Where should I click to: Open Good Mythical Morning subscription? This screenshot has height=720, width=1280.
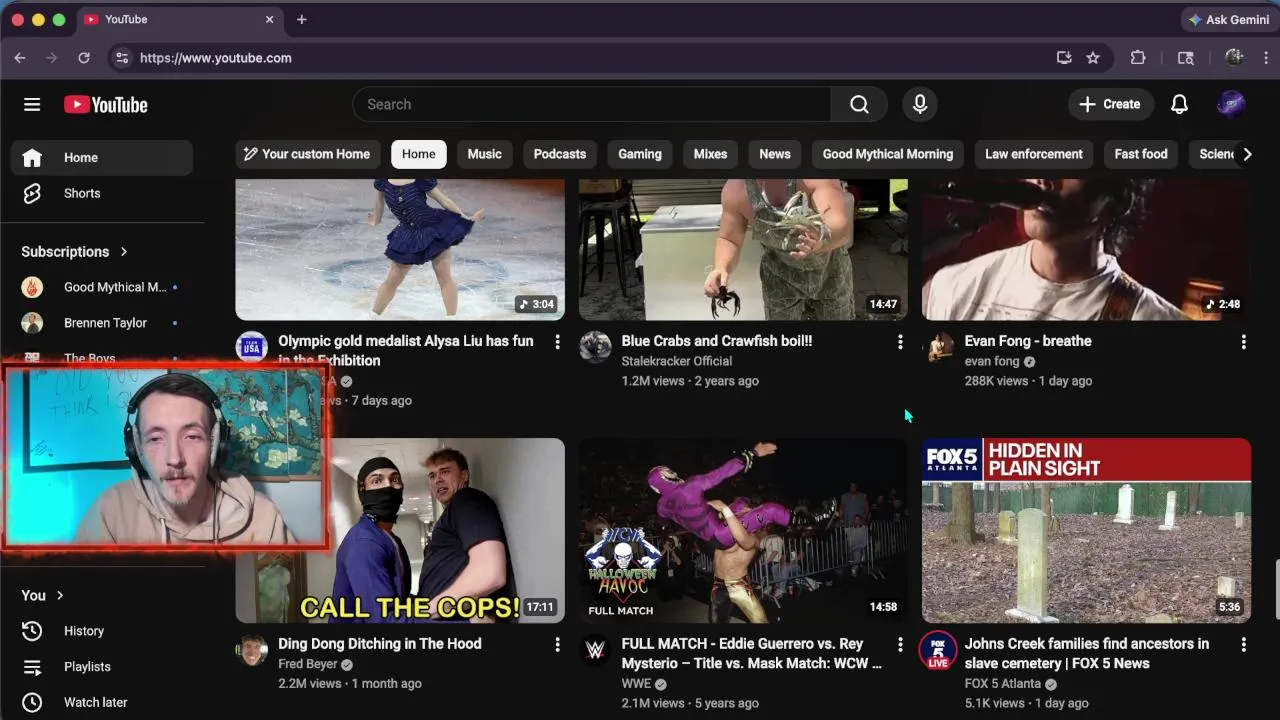pyautogui.click(x=102, y=288)
